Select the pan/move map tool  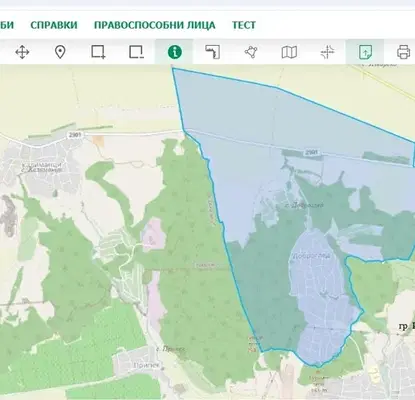(22, 52)
